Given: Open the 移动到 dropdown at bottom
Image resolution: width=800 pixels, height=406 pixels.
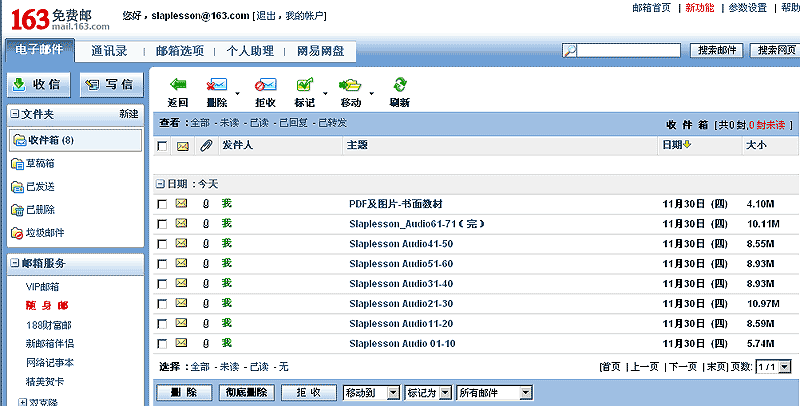Looking at the screenshot, I should 371,393.
